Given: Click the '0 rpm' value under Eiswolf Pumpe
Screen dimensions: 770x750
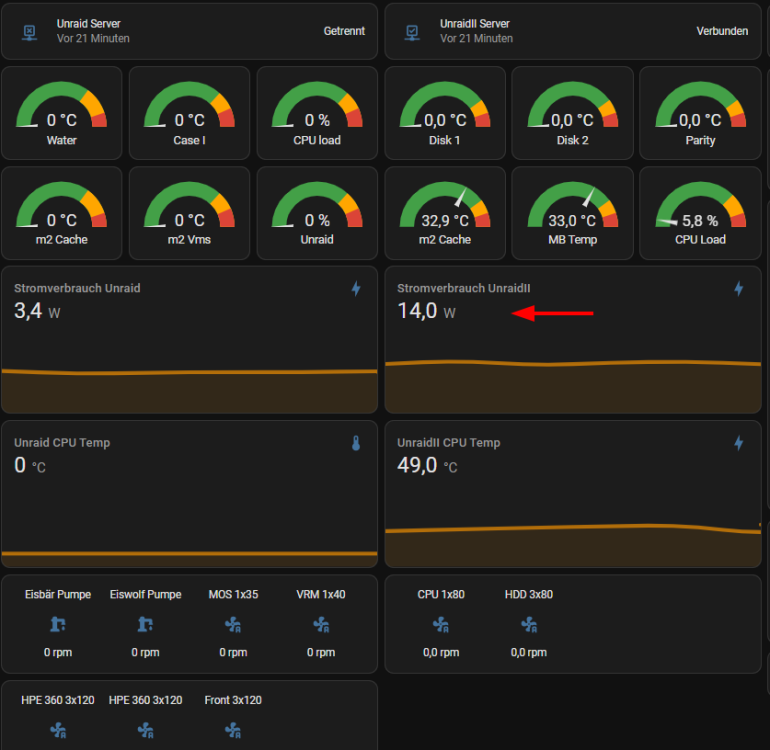Looking at the screenshot, I should (145, 652).
